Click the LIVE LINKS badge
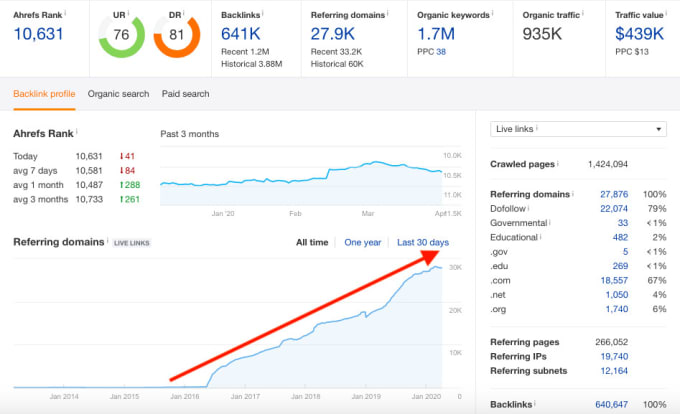 pos(132,243)
